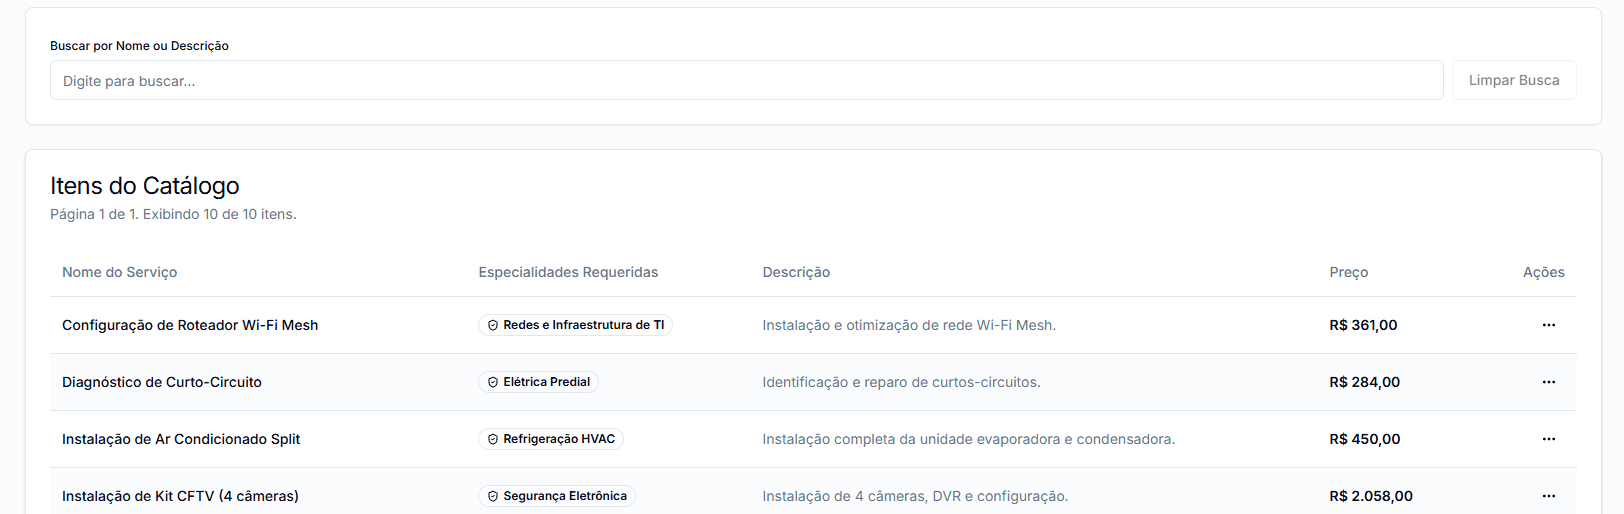Click shield icon in Refrigeração HVAC badge
Screen dimensions: 1624x514
[493, 439]
